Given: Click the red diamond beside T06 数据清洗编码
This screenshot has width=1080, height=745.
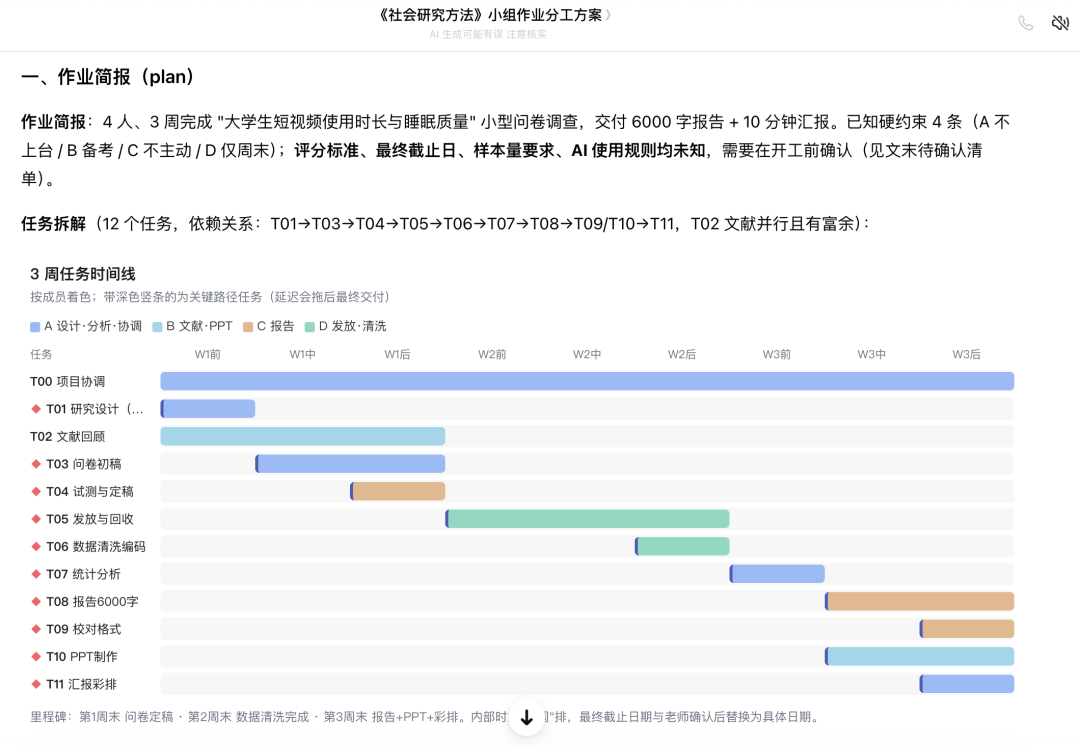Looking at the screenshot, I should (x=36, y=547).
